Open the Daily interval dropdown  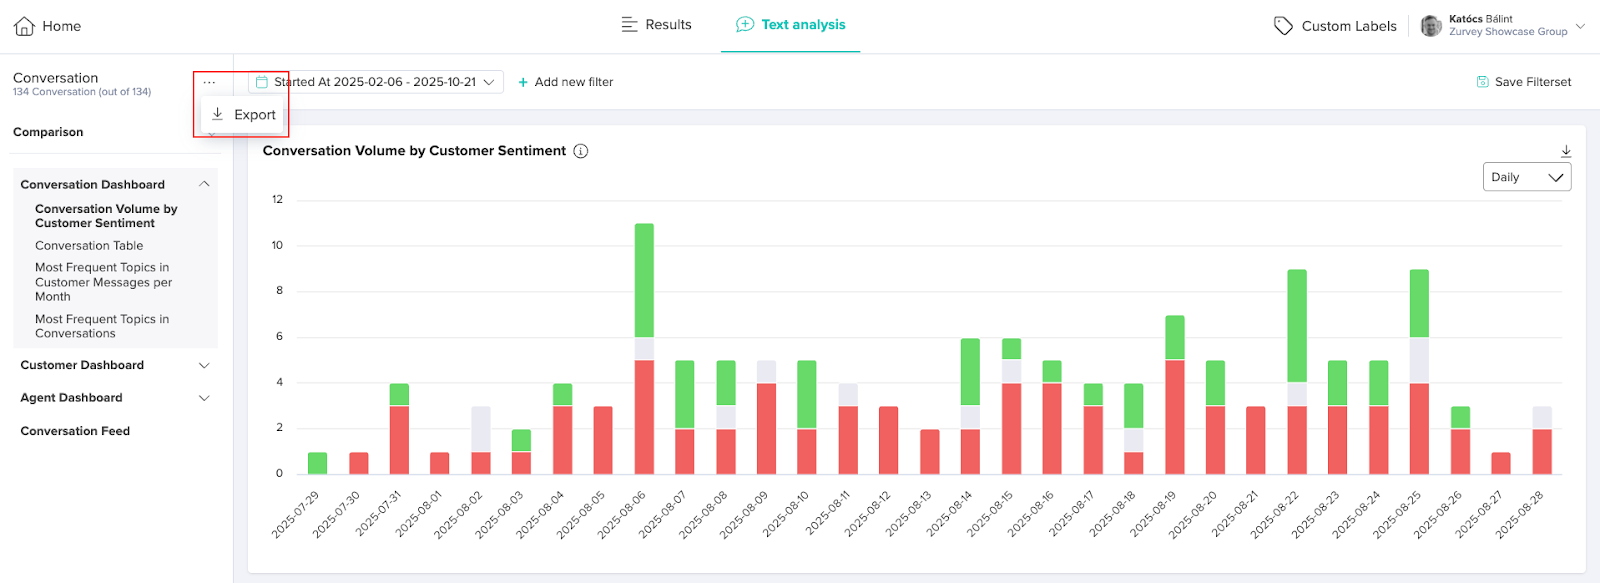[1526, 177]
